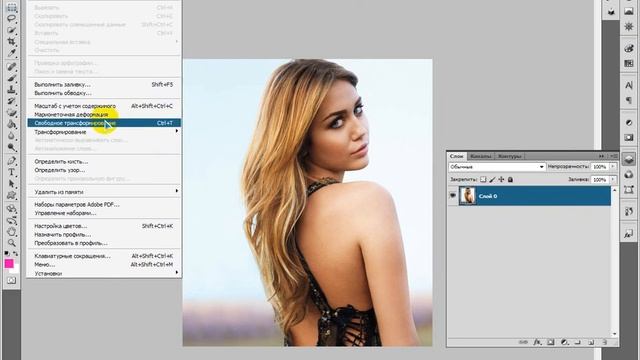Image resolution: width=640 pixels, height=360 pixels.
Task: Toggle lock position icon
Action: 501,179
